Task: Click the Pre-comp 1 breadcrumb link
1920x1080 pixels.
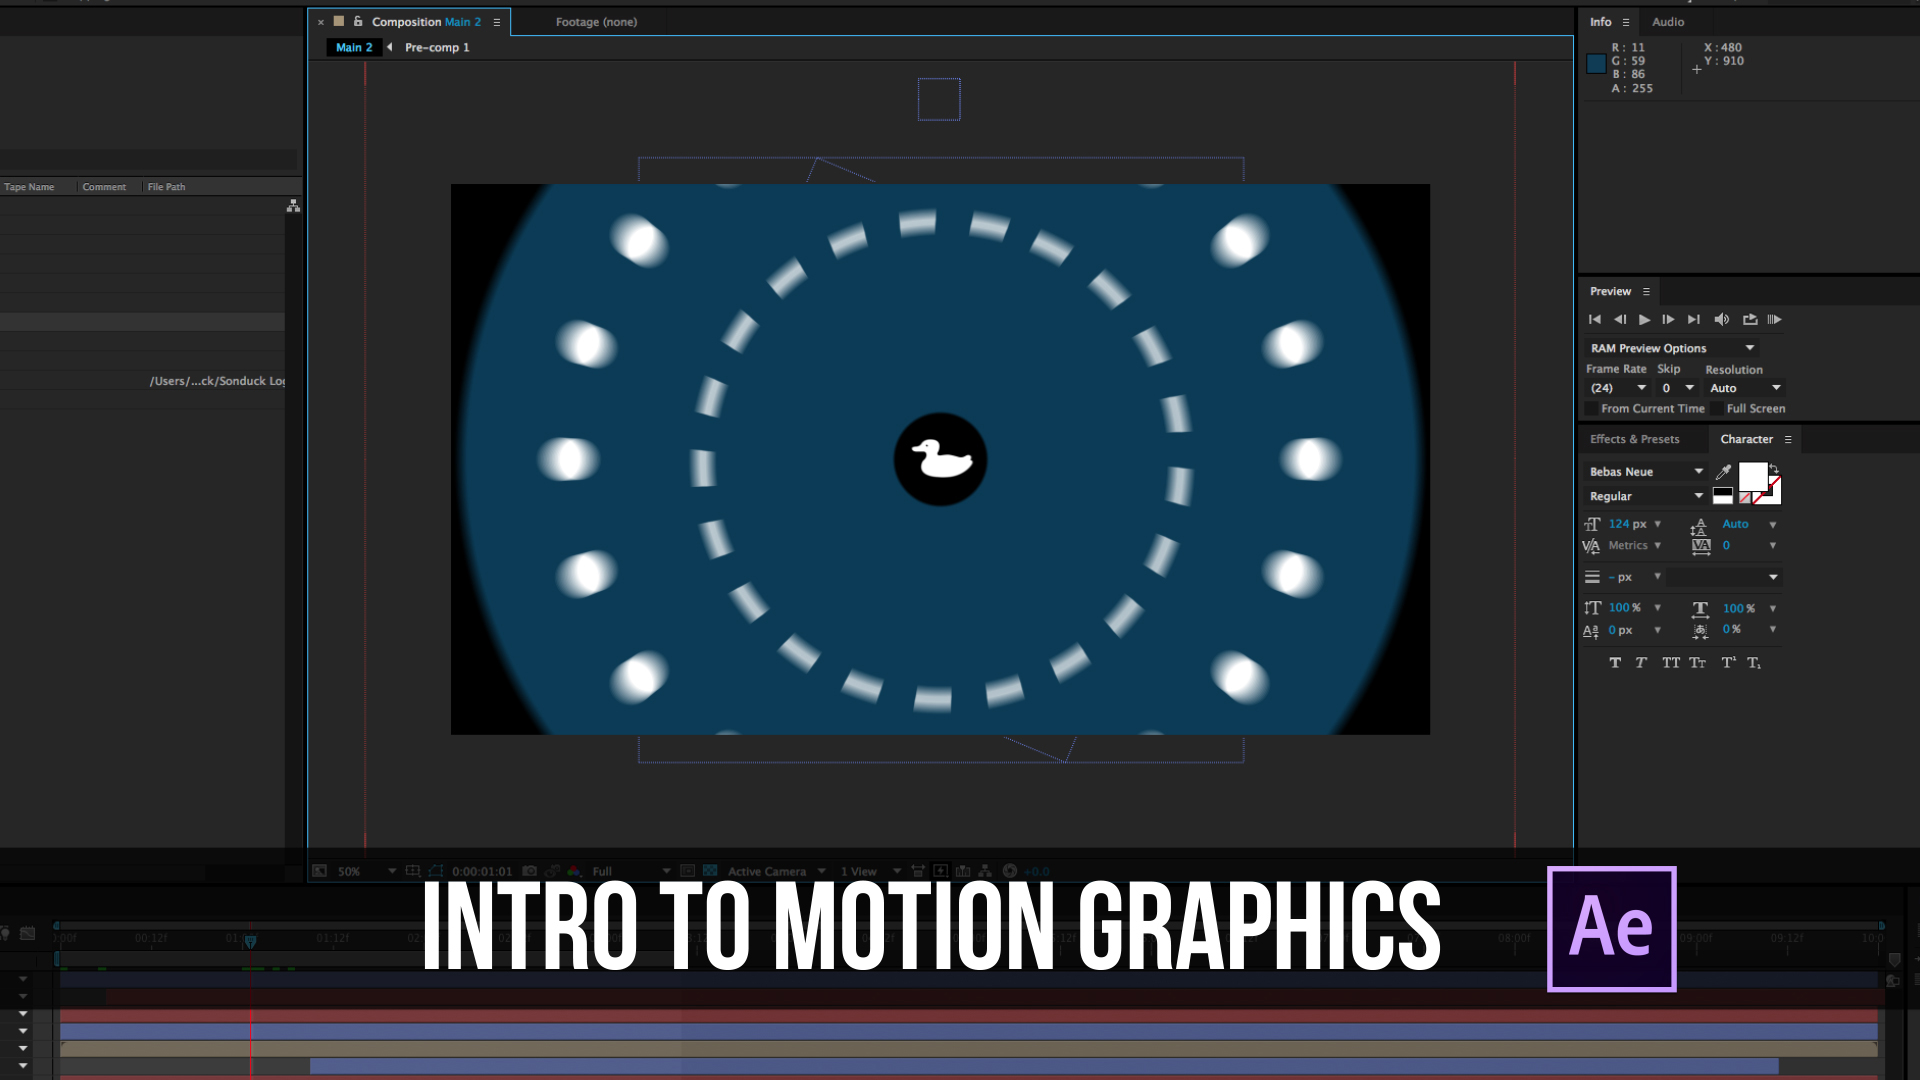Action: click(437, 47)
